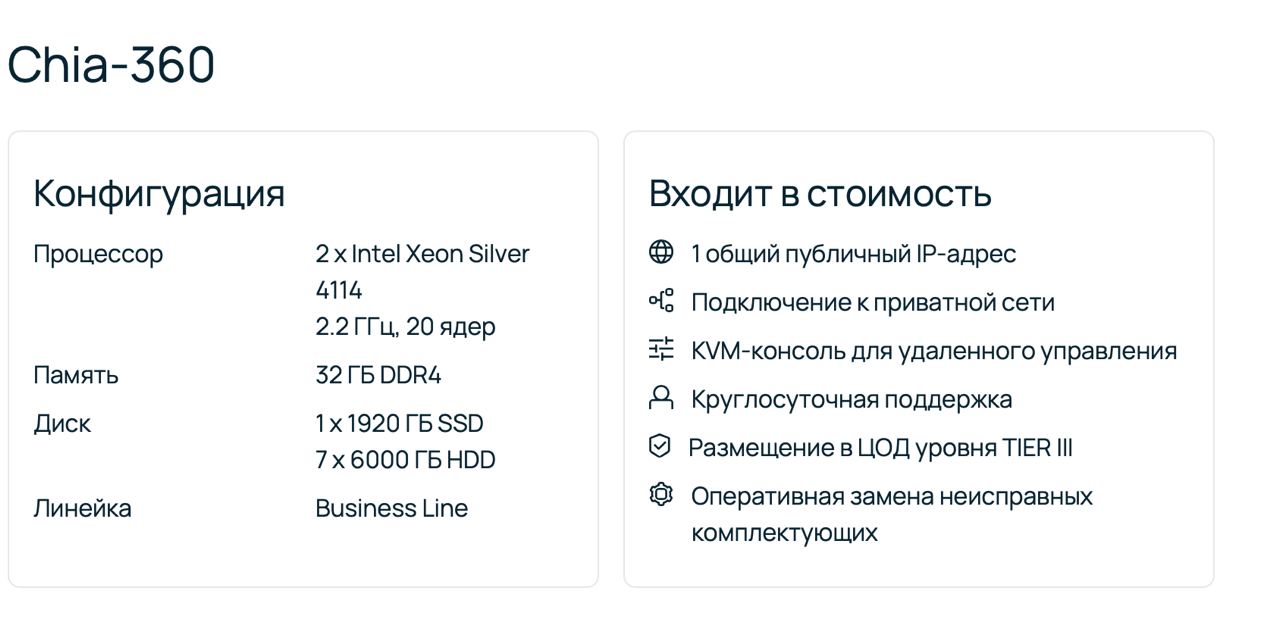Click the Круглосуточная поддержка text
The width and height of the screenshot is (1280, 635).
point(851,399)
